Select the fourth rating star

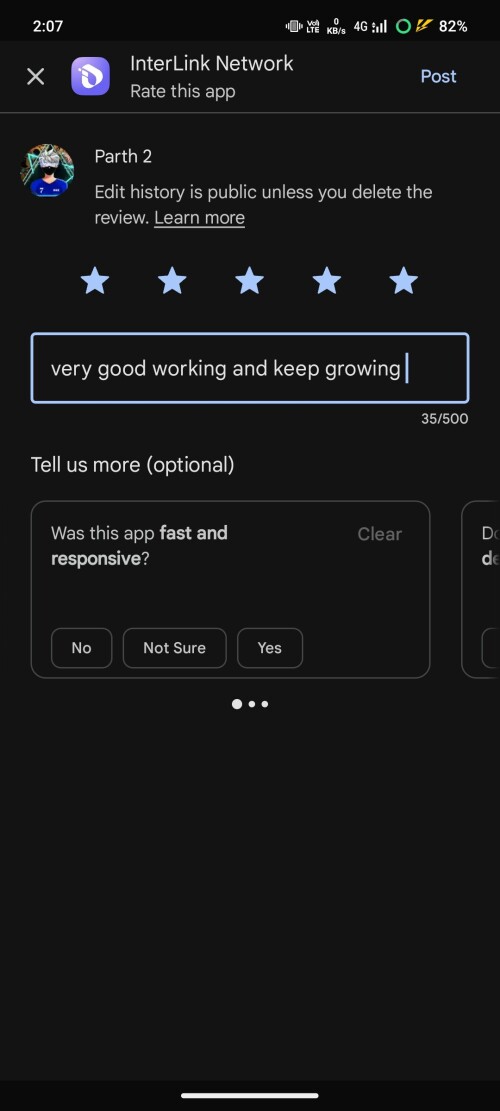click(x=326, y=281)
